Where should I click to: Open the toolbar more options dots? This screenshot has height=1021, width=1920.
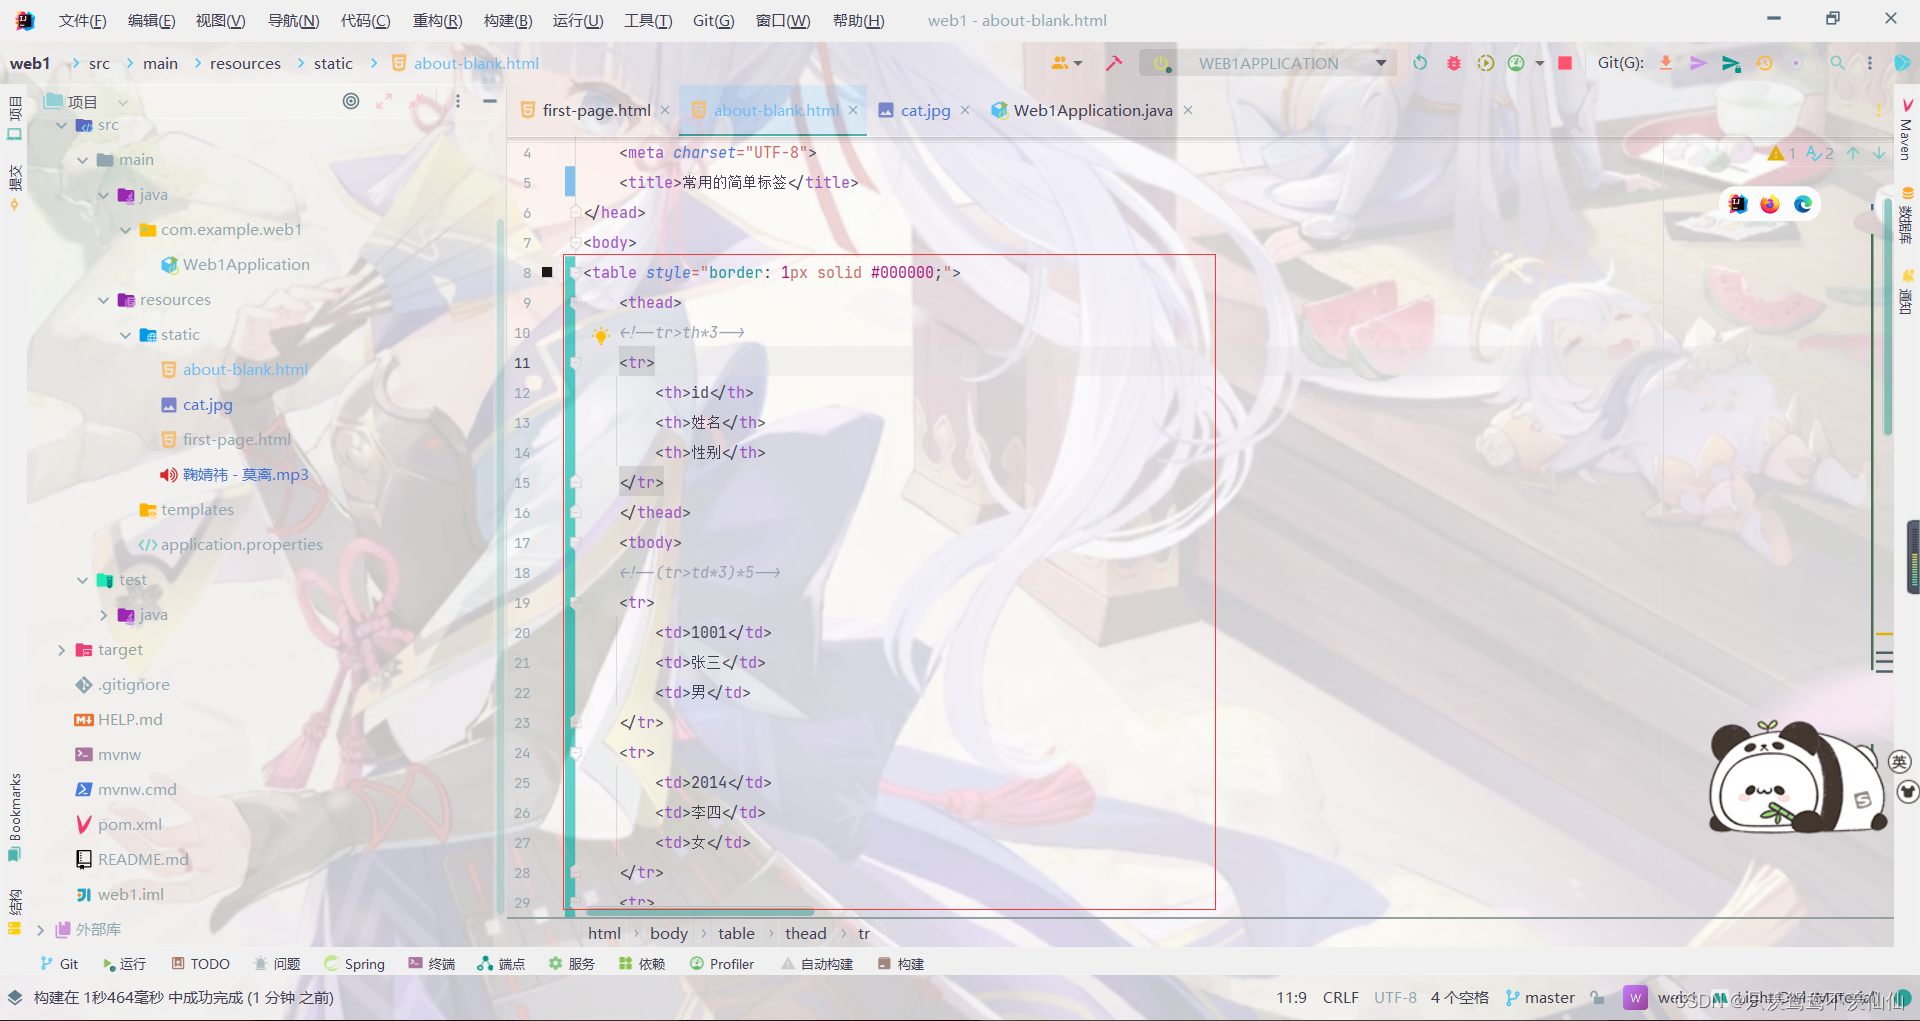pos(1870,63)
